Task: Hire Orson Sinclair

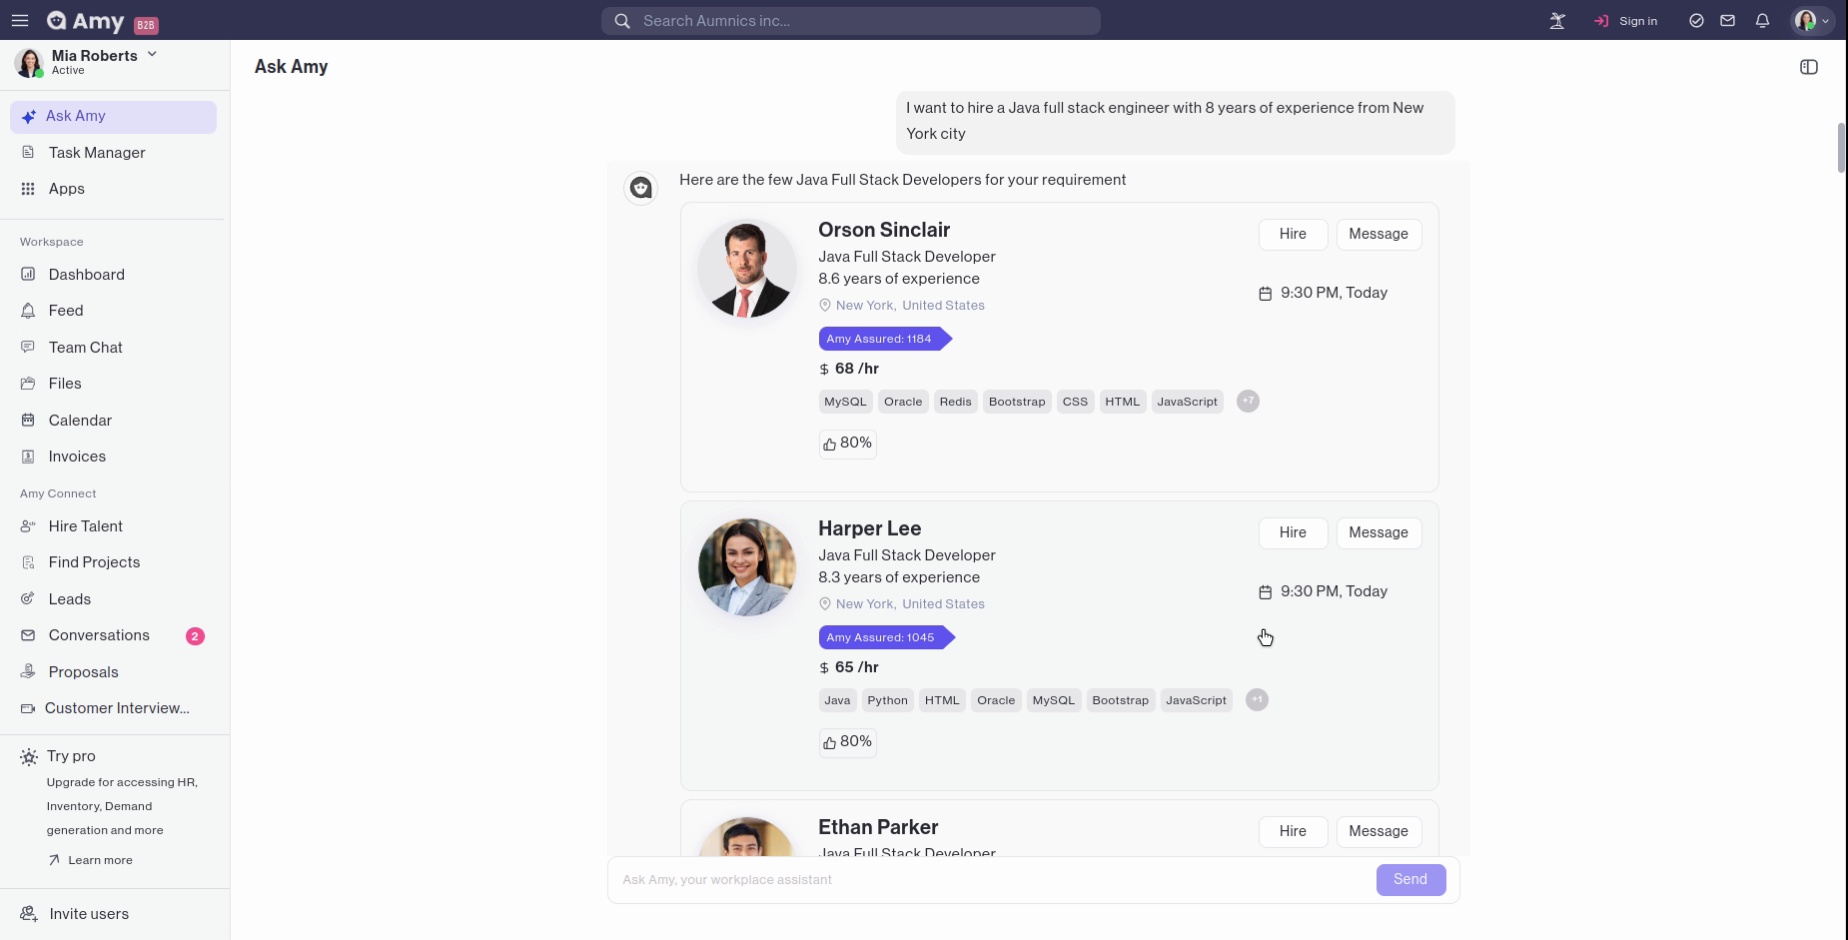Action: tap(1292, 234)
